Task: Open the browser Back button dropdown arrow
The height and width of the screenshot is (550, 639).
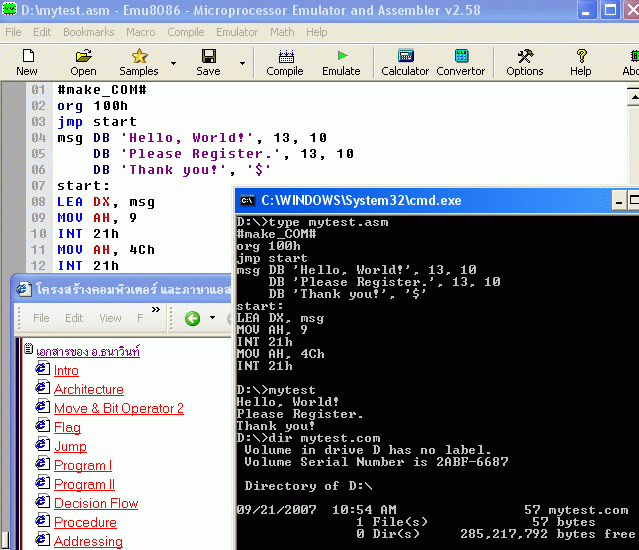Action: [x=213, y=319]
